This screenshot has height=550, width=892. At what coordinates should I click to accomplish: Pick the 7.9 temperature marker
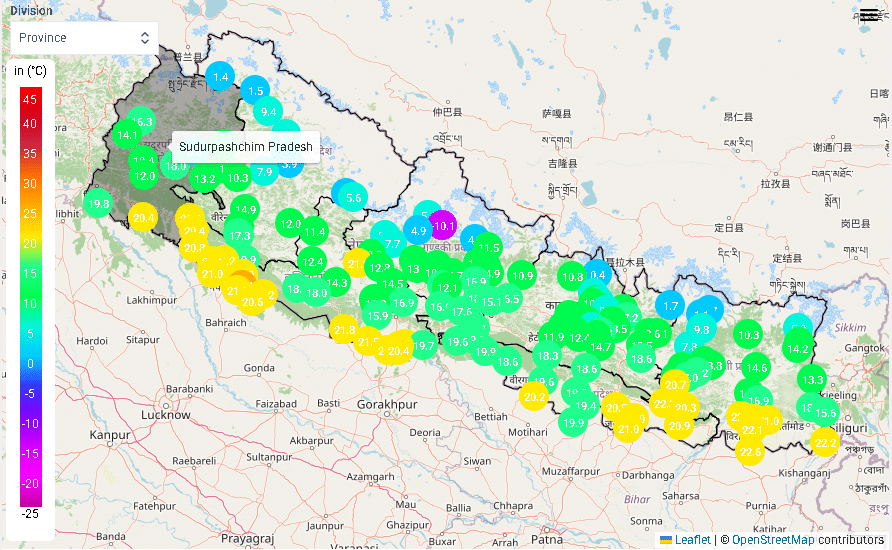tap(265, 171)
